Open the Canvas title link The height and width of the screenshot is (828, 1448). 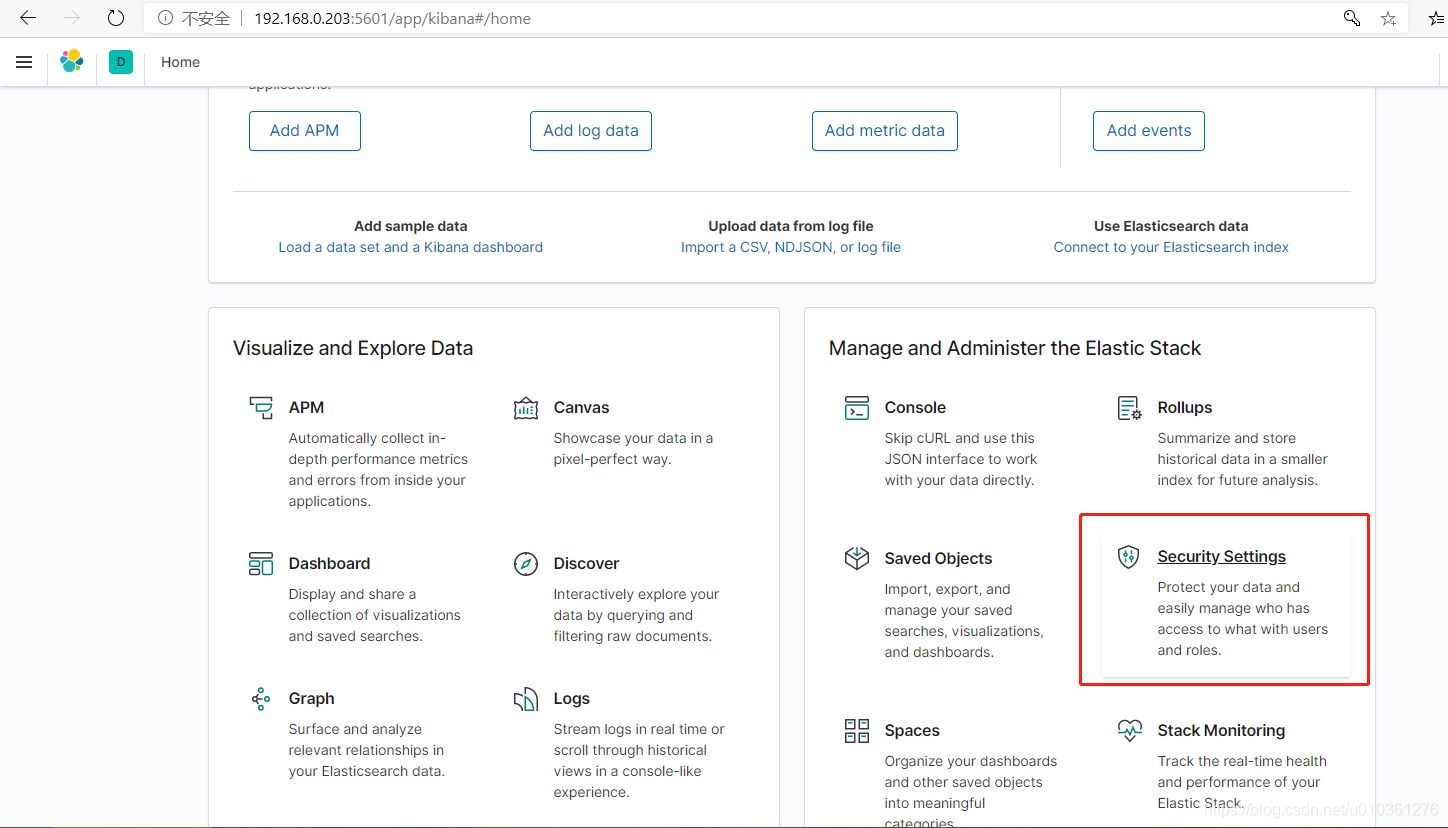click(x=581, y=407)
